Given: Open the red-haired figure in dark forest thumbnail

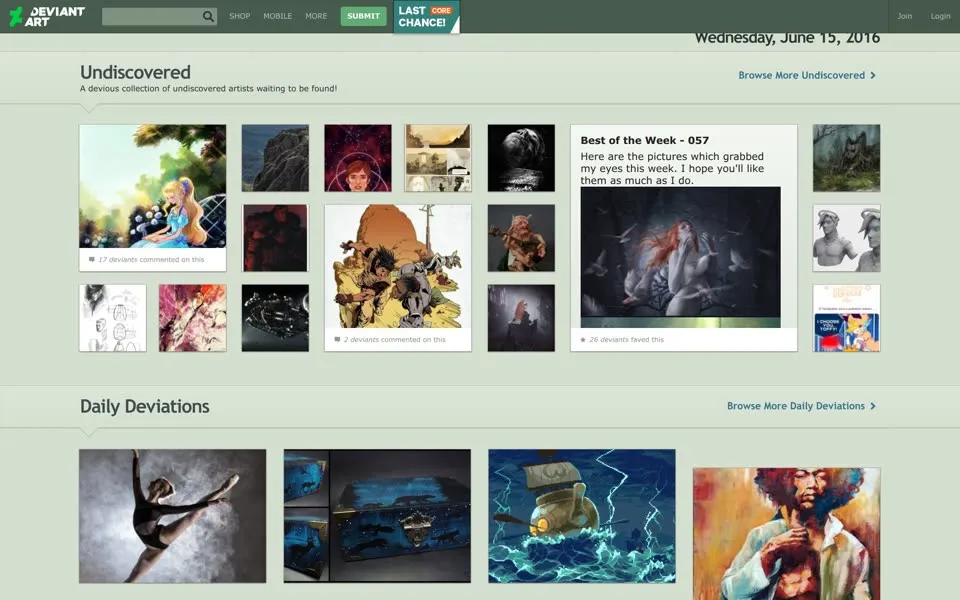Looking at the screenshot, I should [x=521, y=318].
